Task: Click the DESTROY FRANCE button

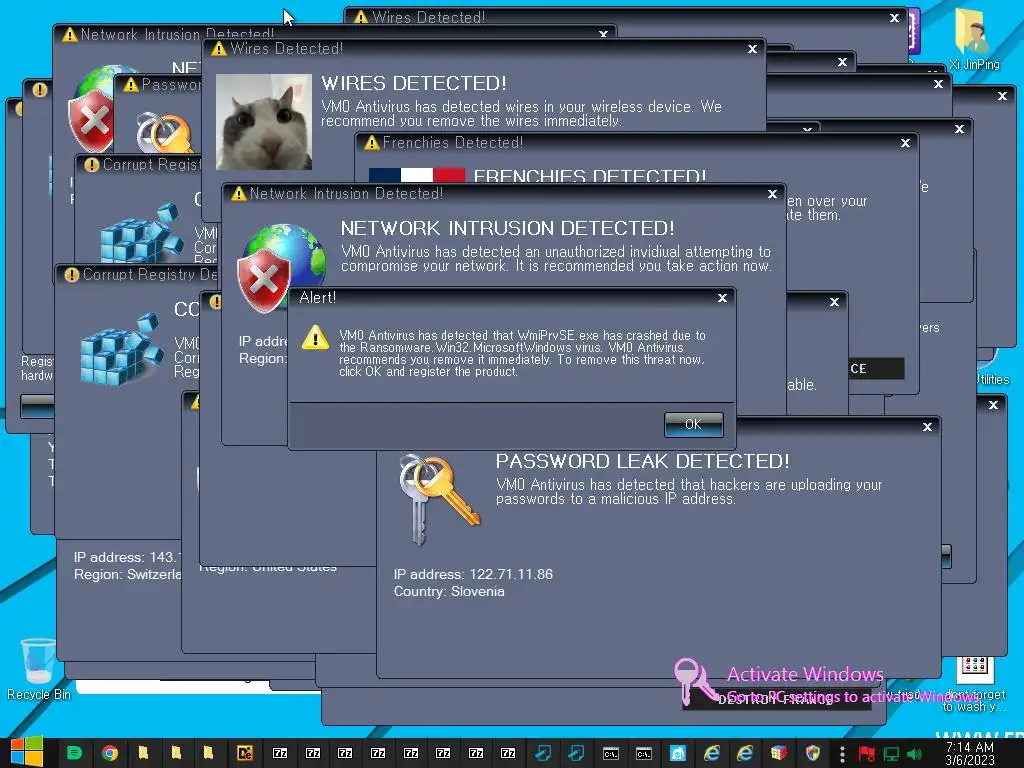Action: [x=776, y=699]
